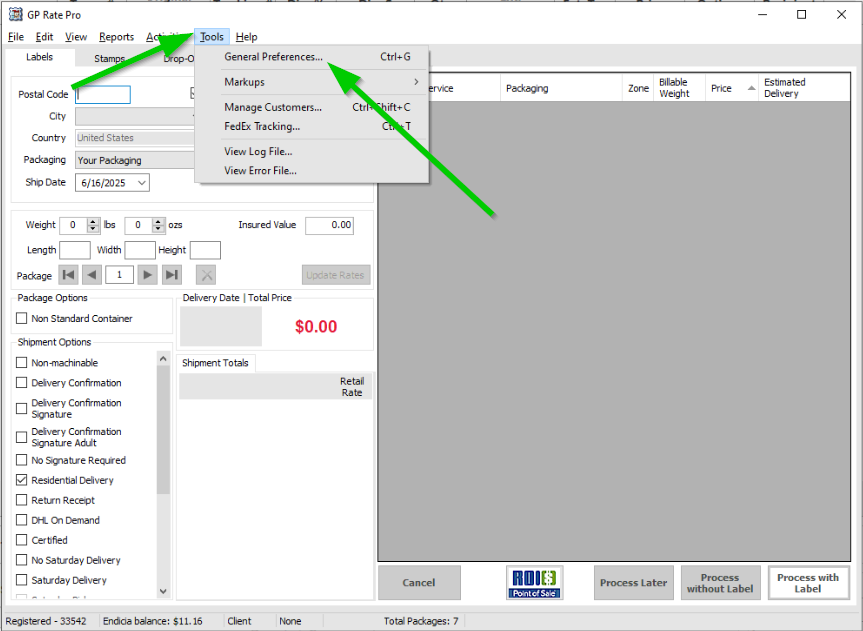Check No Saturday Delivery option
This screenshot has width=863, height=631.
point(21,560)
